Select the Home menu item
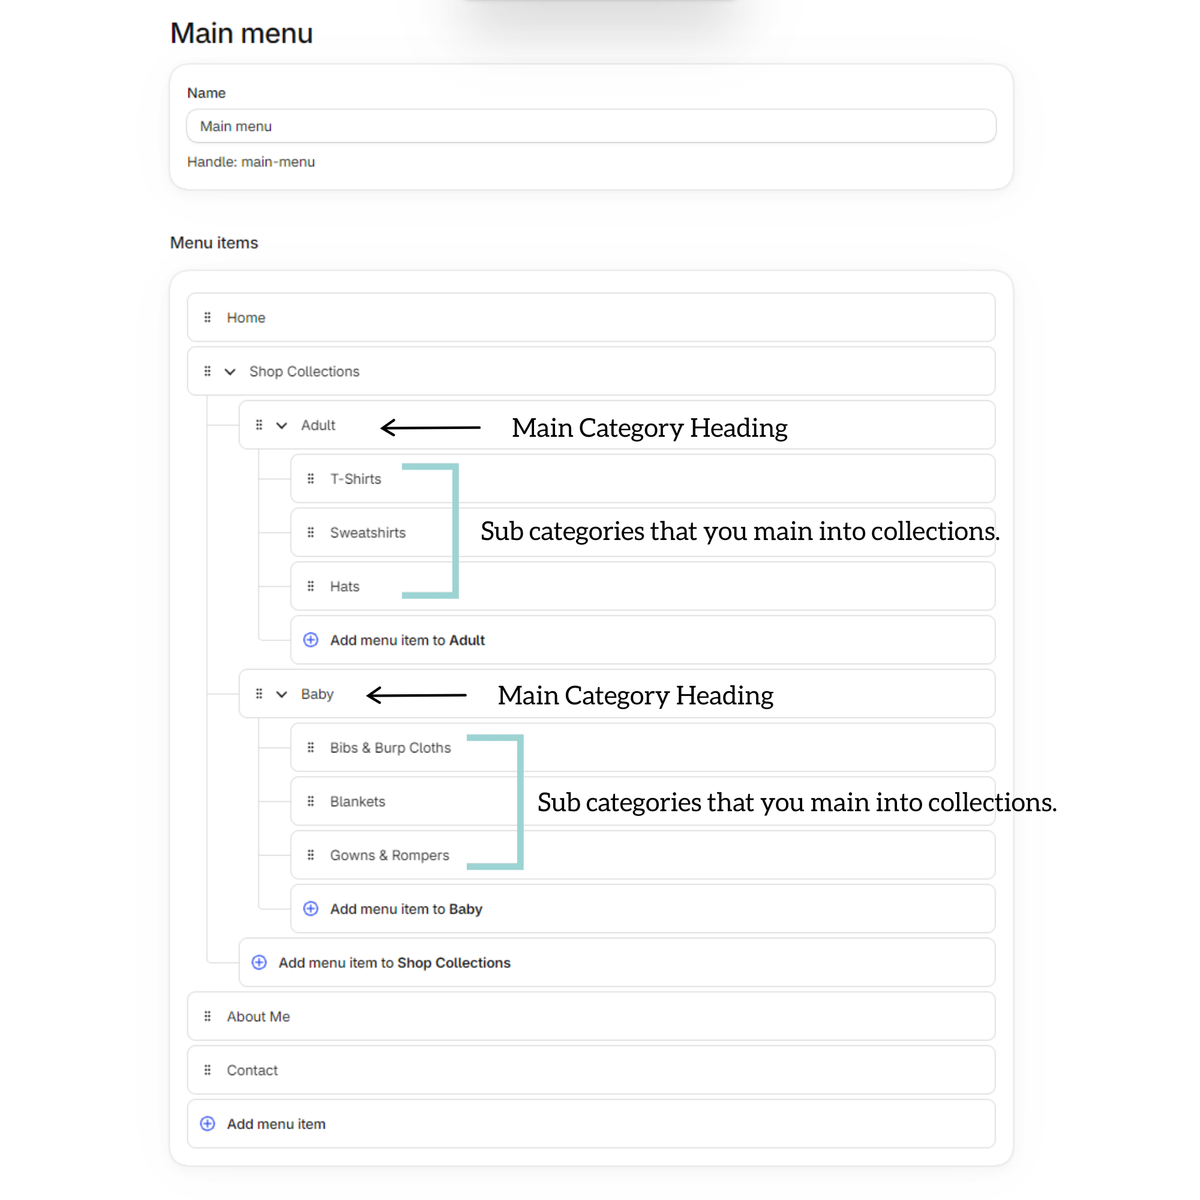This screenshot has width=1200, height=1200. point(591,317)
